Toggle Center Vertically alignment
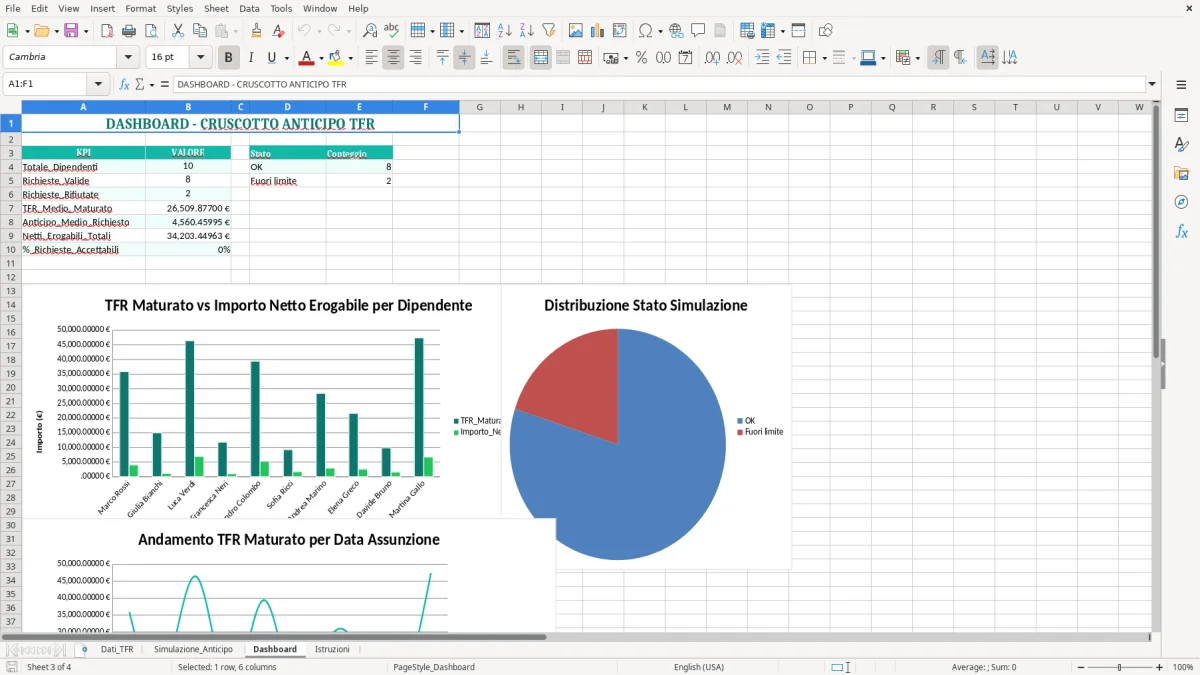1200x675 pixels. 464,58
